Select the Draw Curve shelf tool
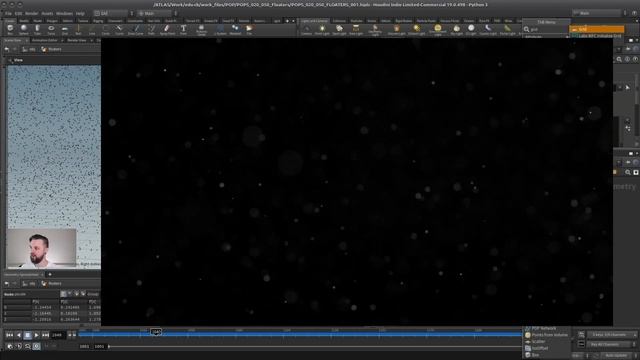Screen dimensions: 640x360 coord(136,29)
